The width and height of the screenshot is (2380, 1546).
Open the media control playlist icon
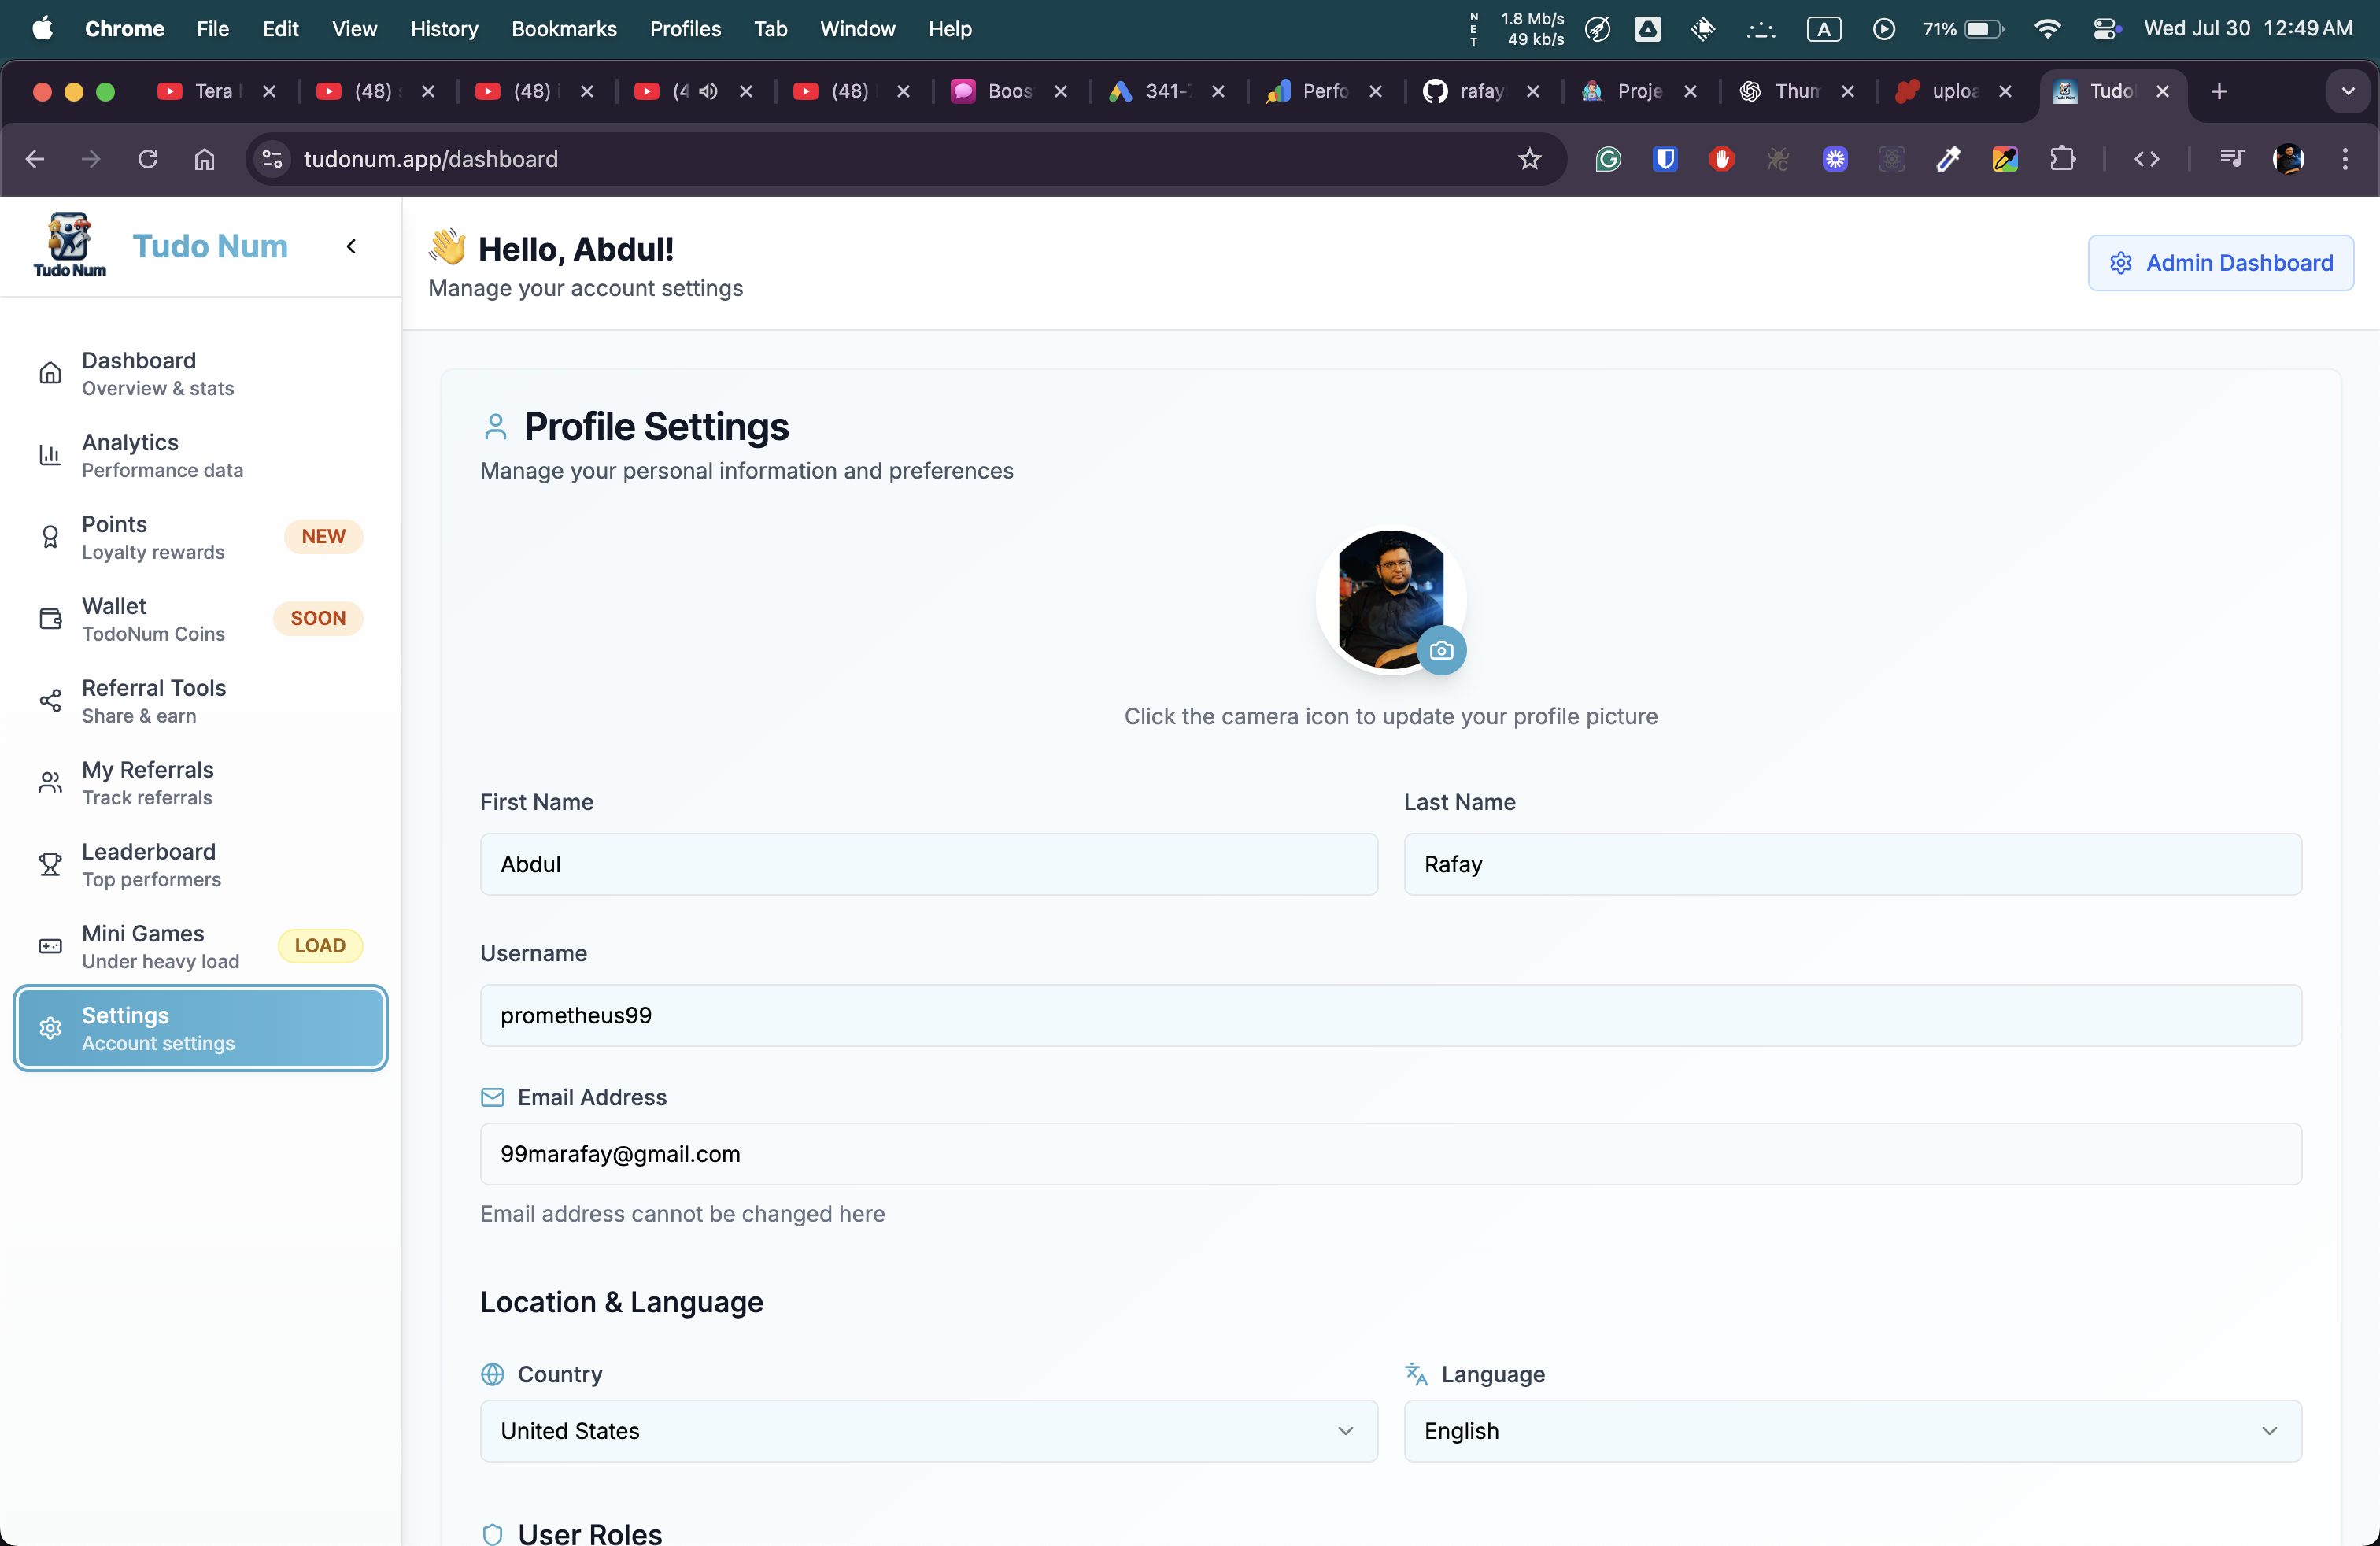click(2231, 159)
